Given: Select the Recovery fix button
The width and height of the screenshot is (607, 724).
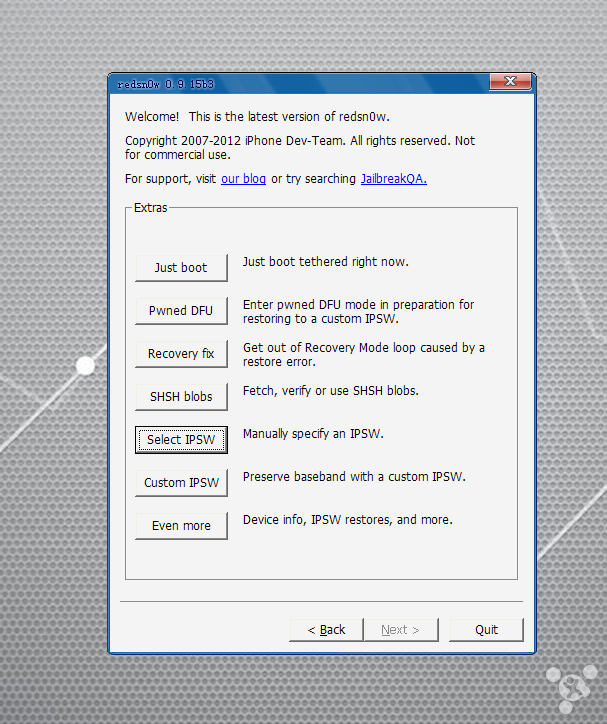Looking at the screenshot, I should (181, 353).
